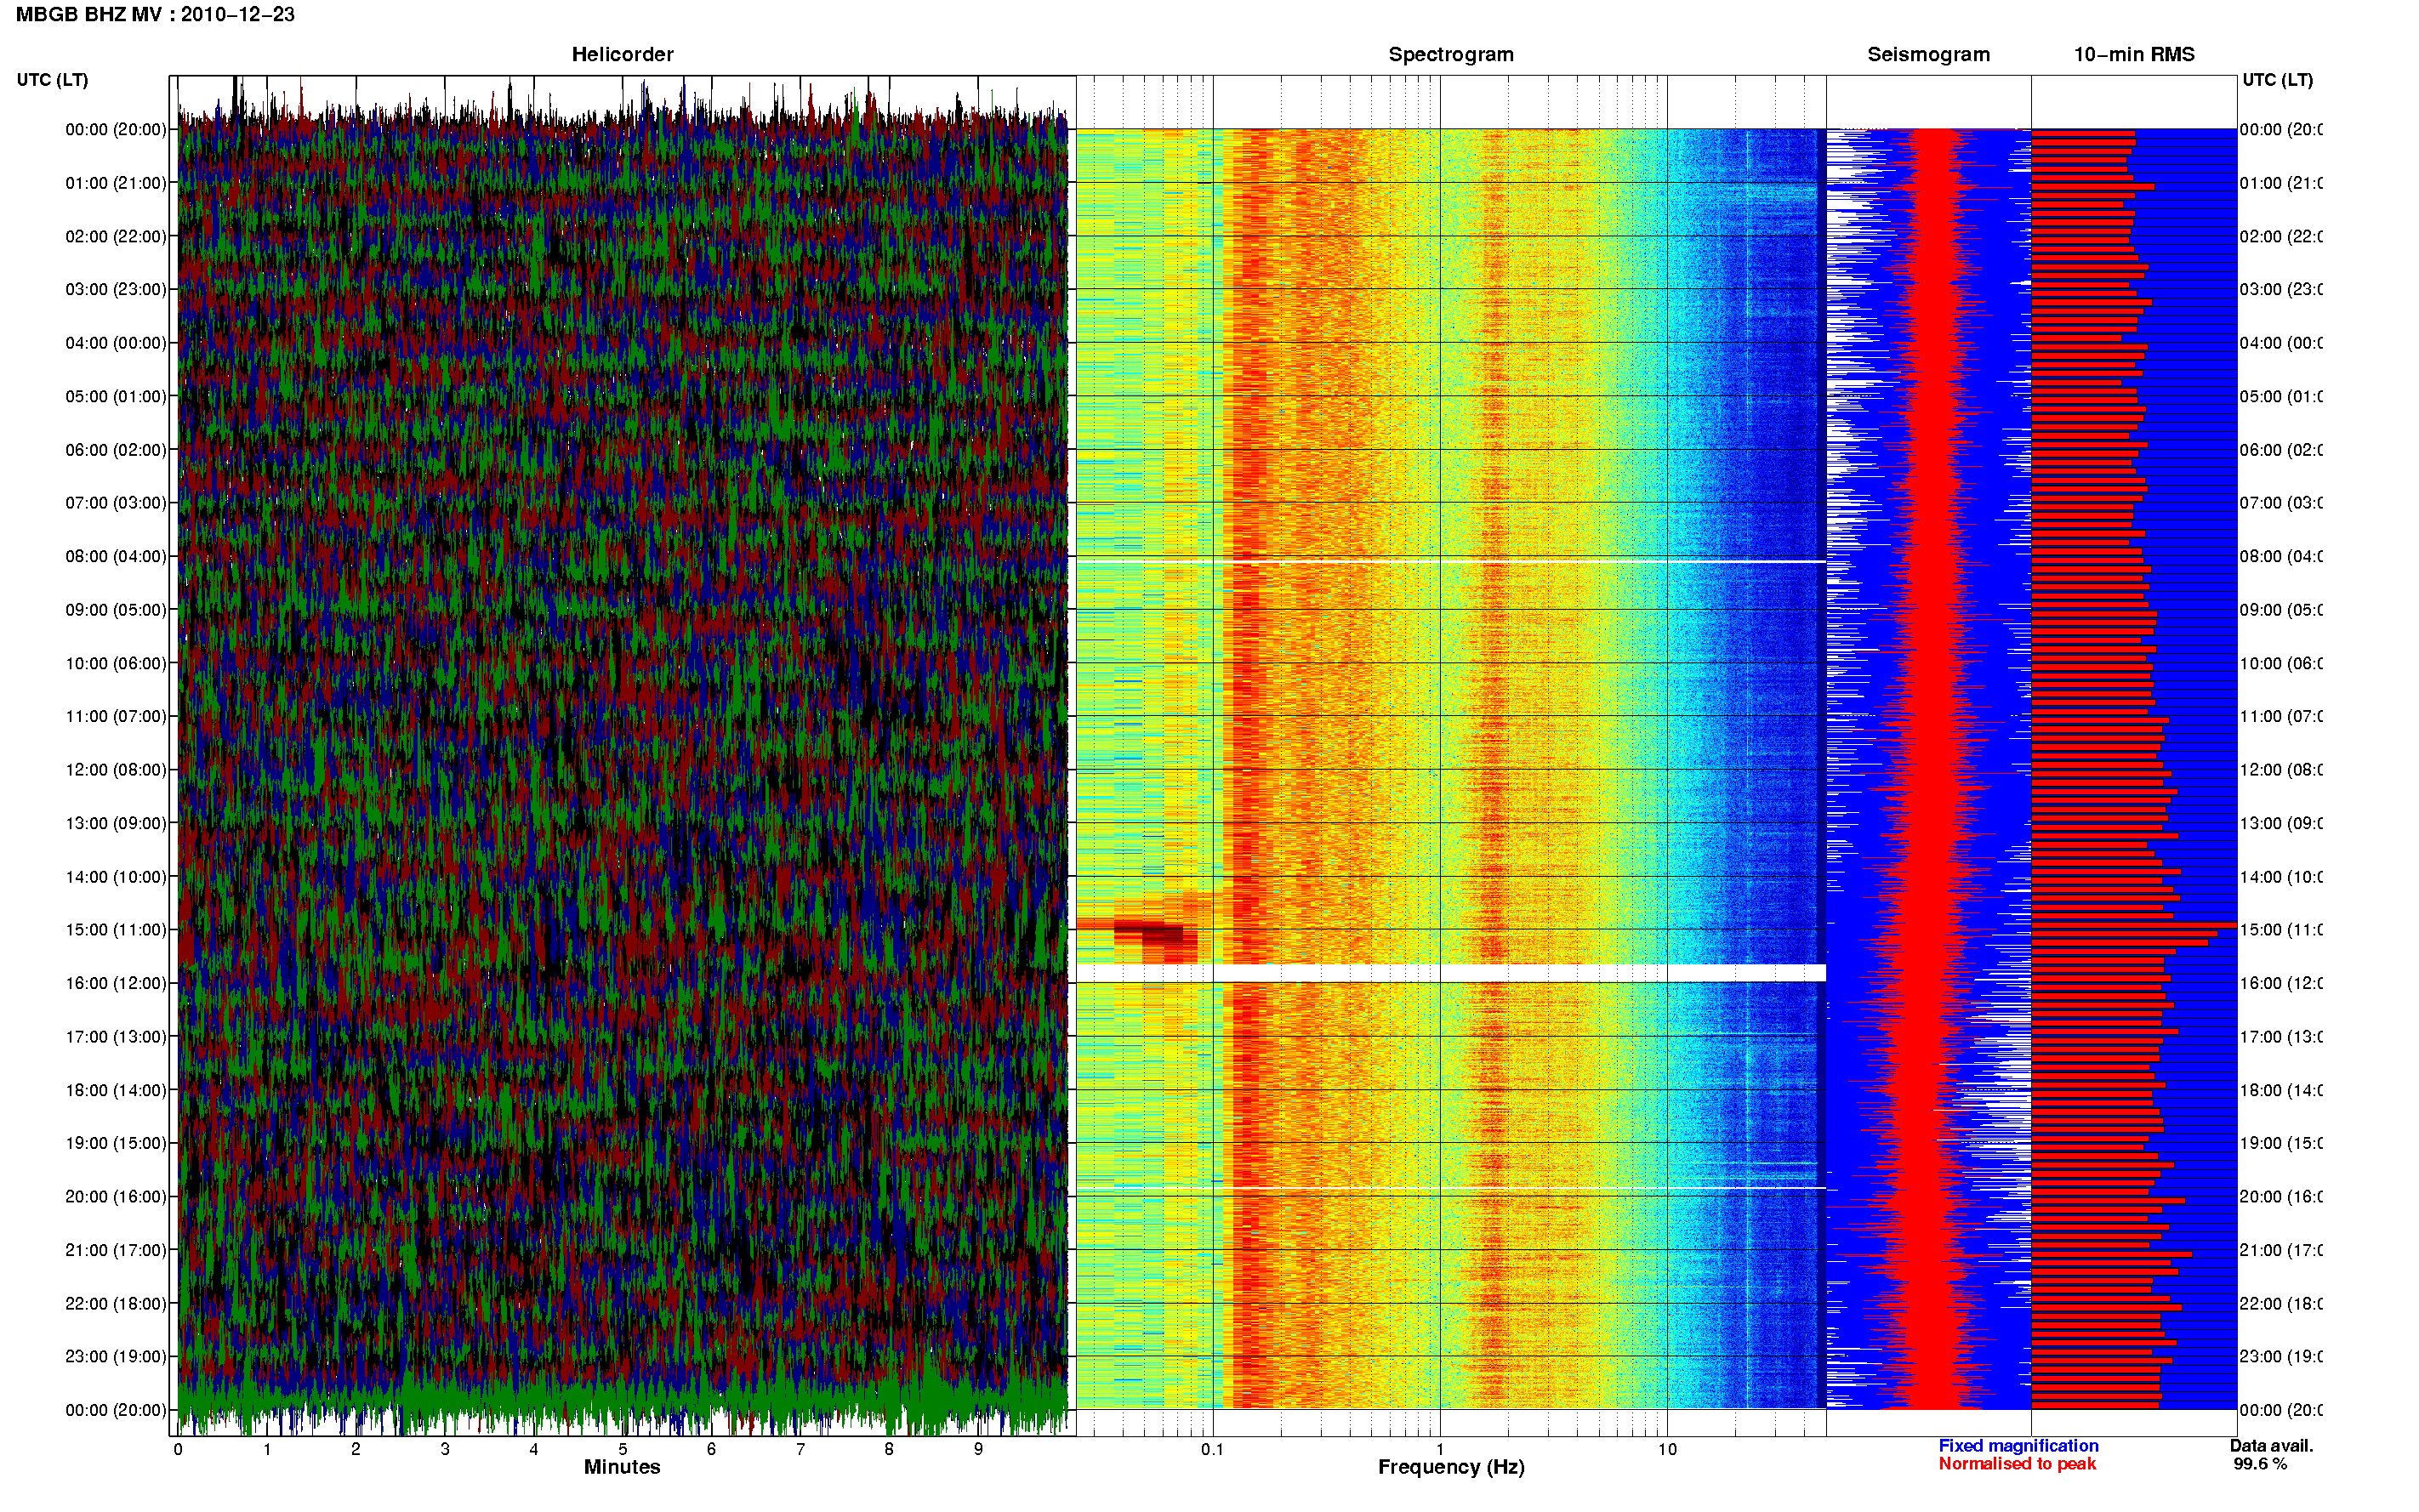Click the right 'UTC (LT)' axis label
The height and width of the screenshot is (1512, 2419).
tap(2277, 80)
